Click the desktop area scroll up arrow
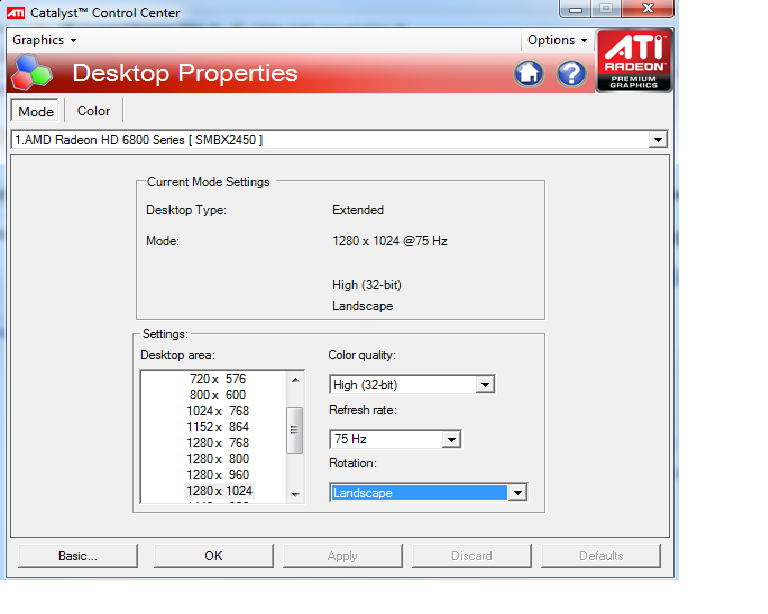The height and width of the screenshot is (614, 768). [x=295, y=380]
